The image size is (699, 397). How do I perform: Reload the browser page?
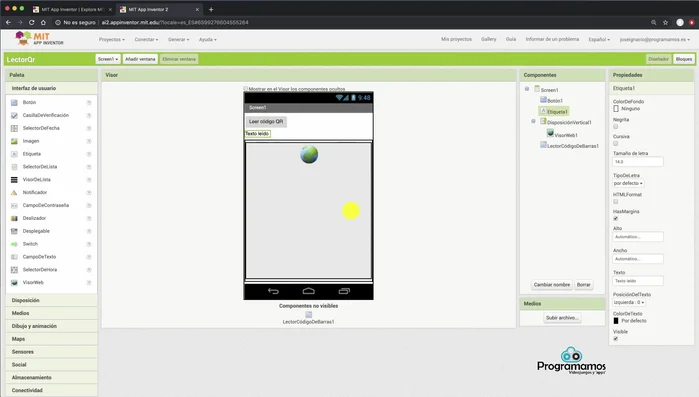point(31,22)
